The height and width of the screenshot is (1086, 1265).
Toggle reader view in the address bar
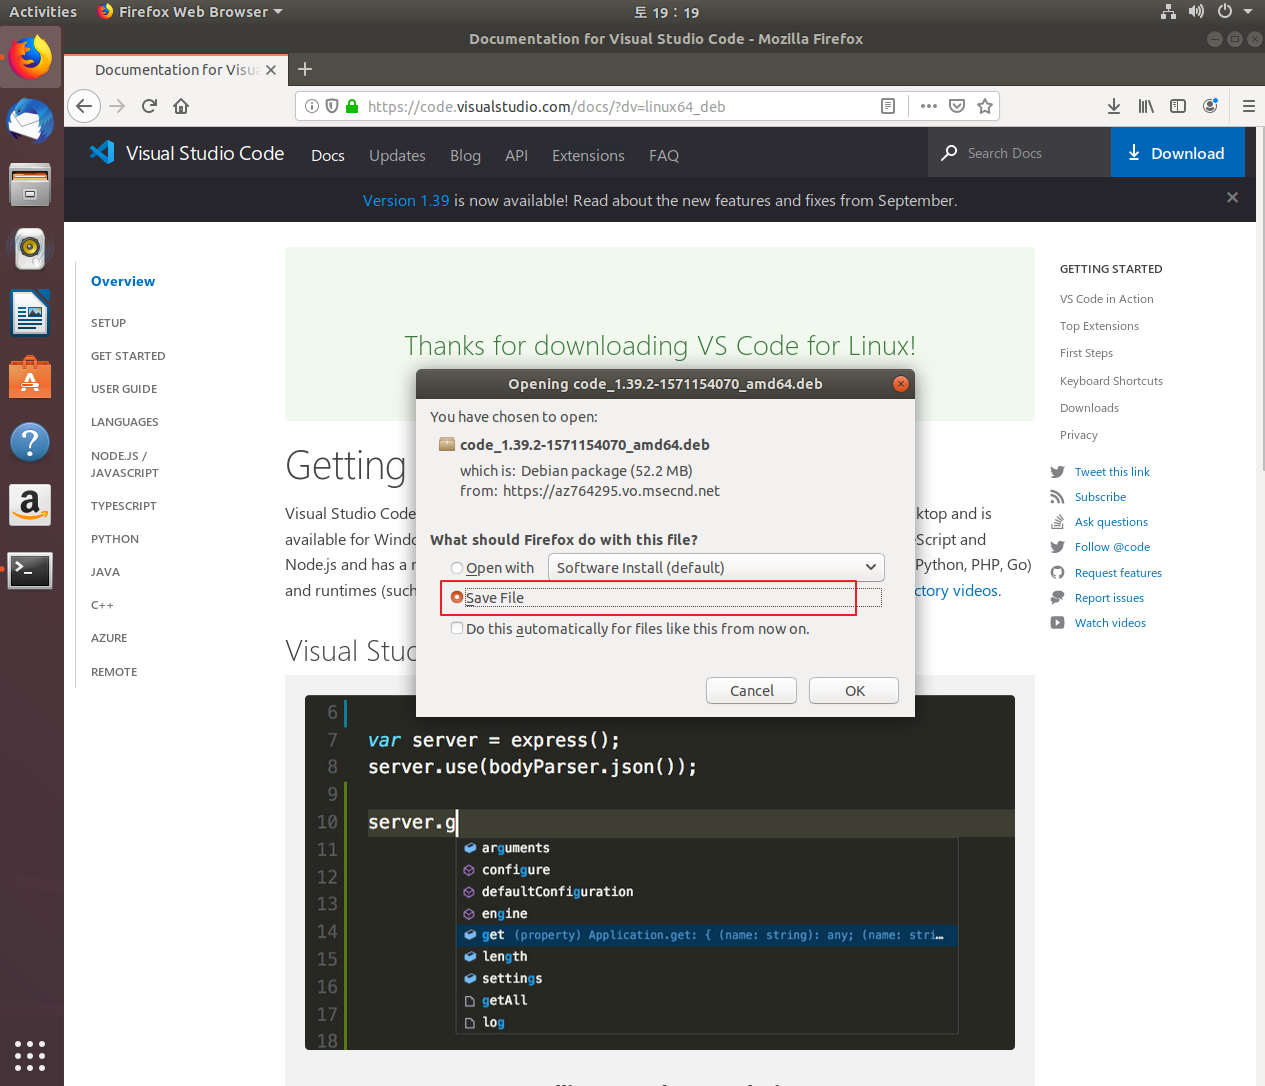887,106
